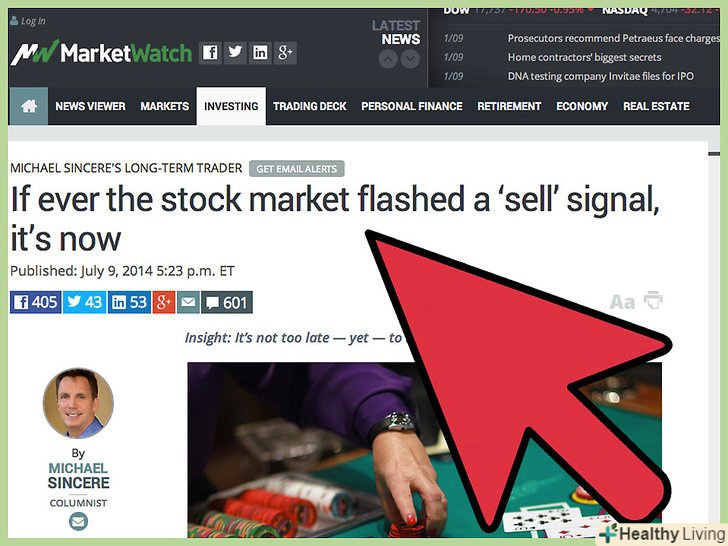Open MarketWatch Google Plus icon in header
Image resolution: width=728 pixels, height=546 pixels.
[285, 52]
